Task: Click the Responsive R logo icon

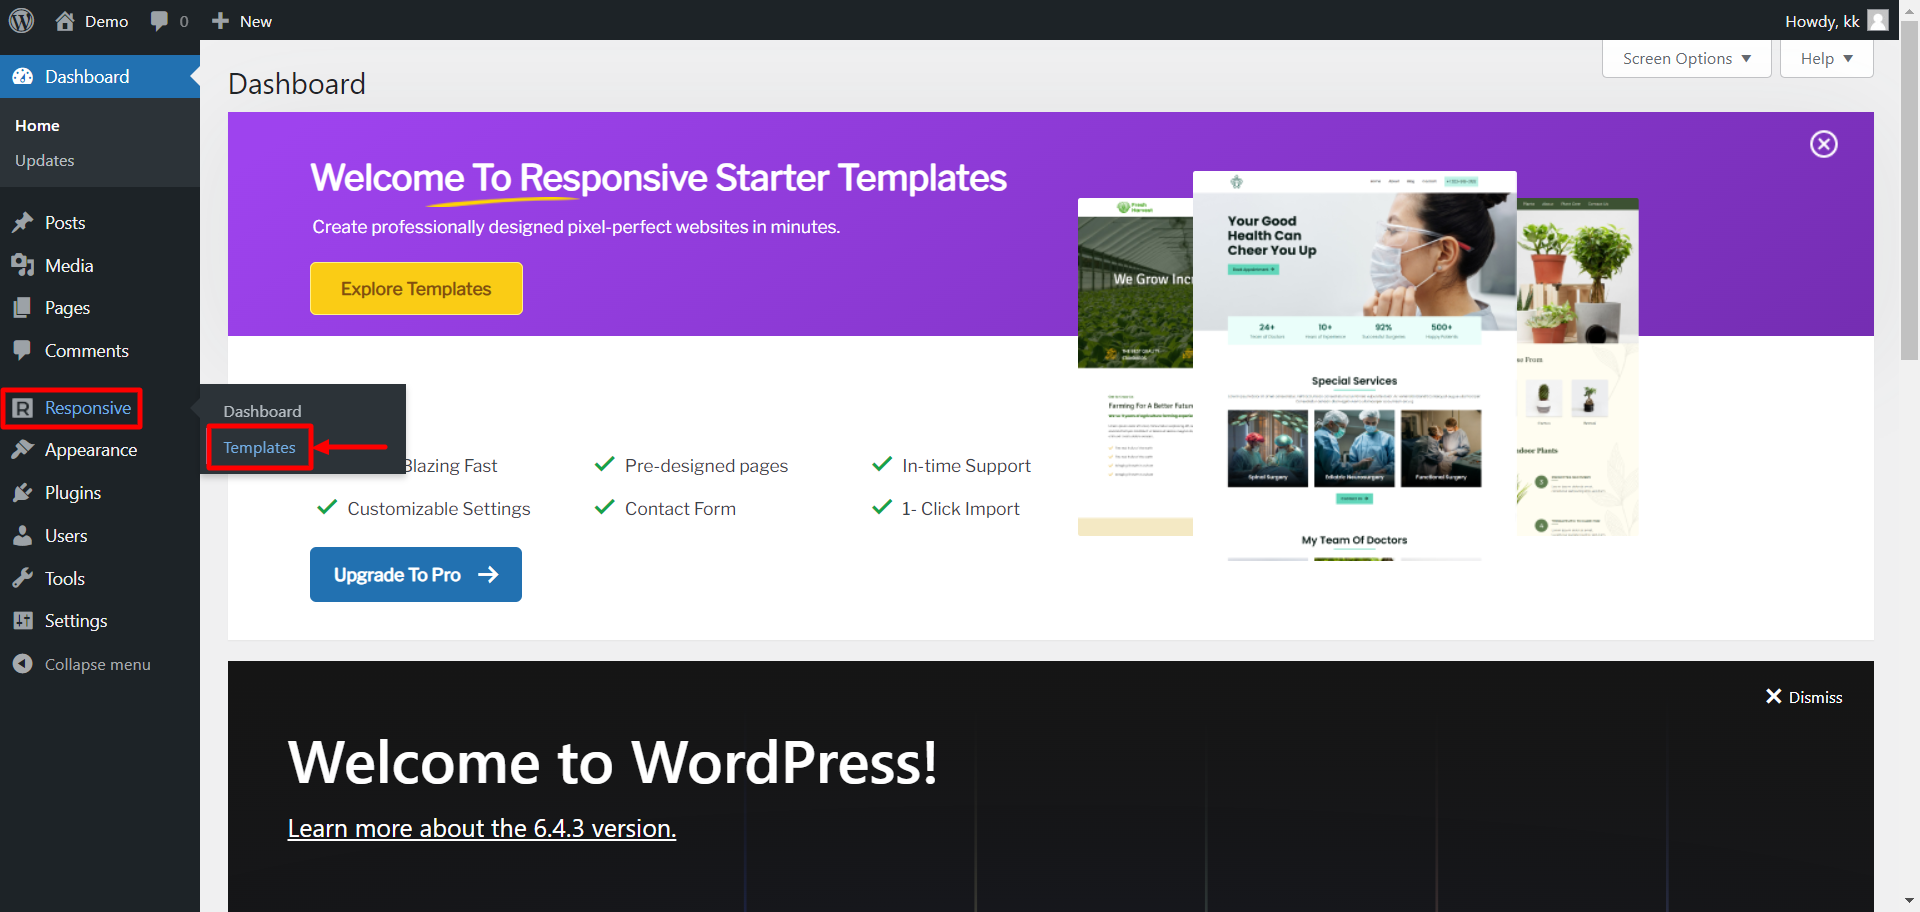Action: tap(23, 408)
